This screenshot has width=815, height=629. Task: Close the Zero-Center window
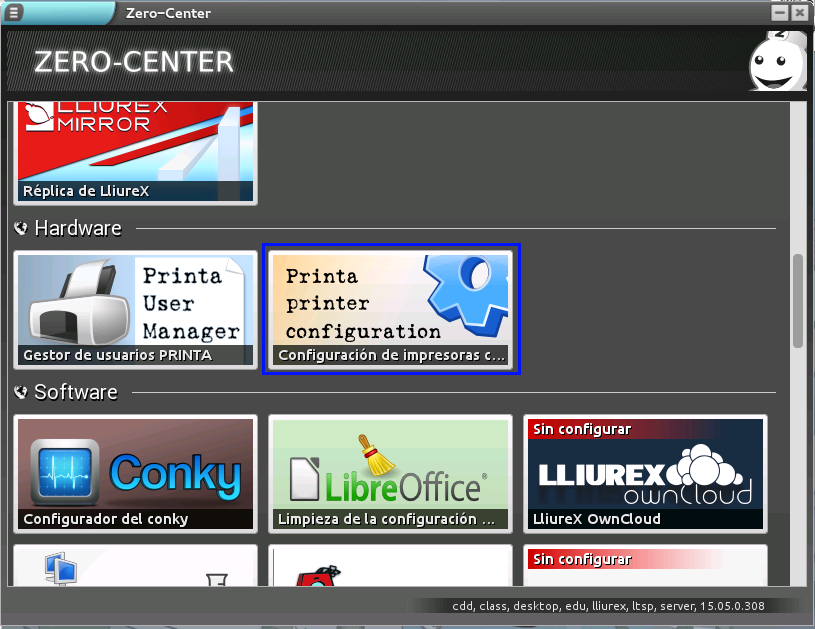pyautogui.click(x=798, y=13)
